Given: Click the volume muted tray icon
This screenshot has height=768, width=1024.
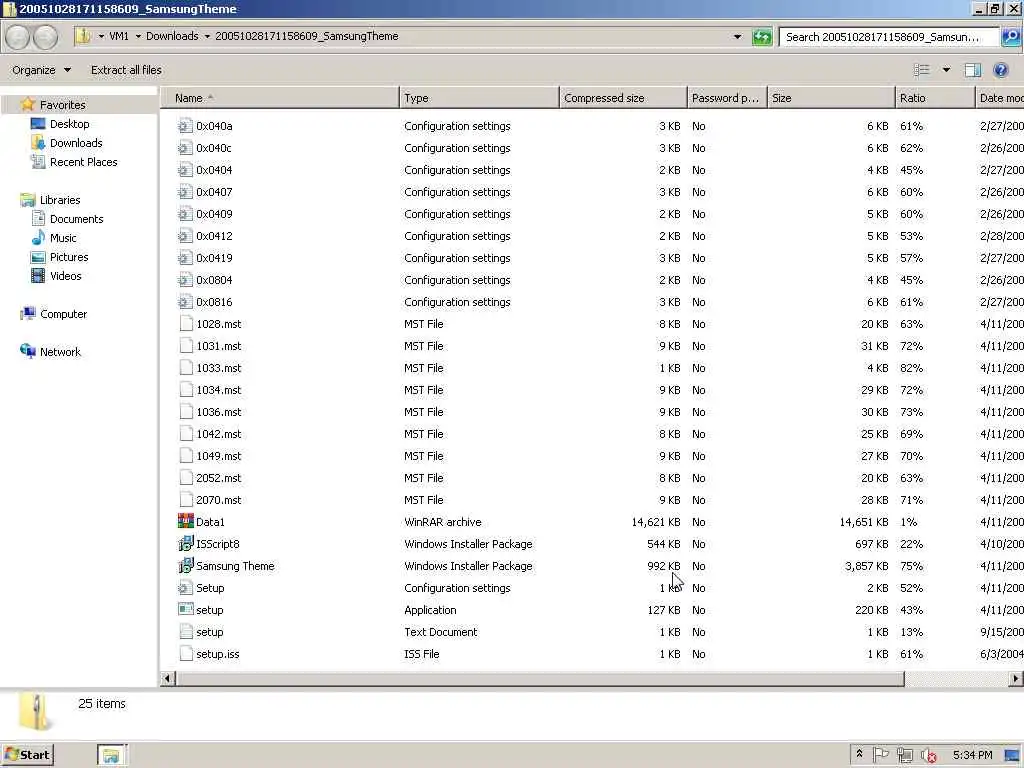Looking at the screenshot, I should tap(928, 755).
